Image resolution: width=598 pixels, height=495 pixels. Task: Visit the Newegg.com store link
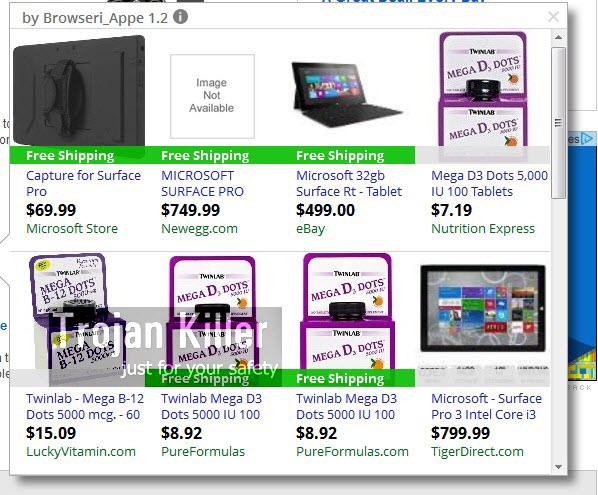point(199,229)
